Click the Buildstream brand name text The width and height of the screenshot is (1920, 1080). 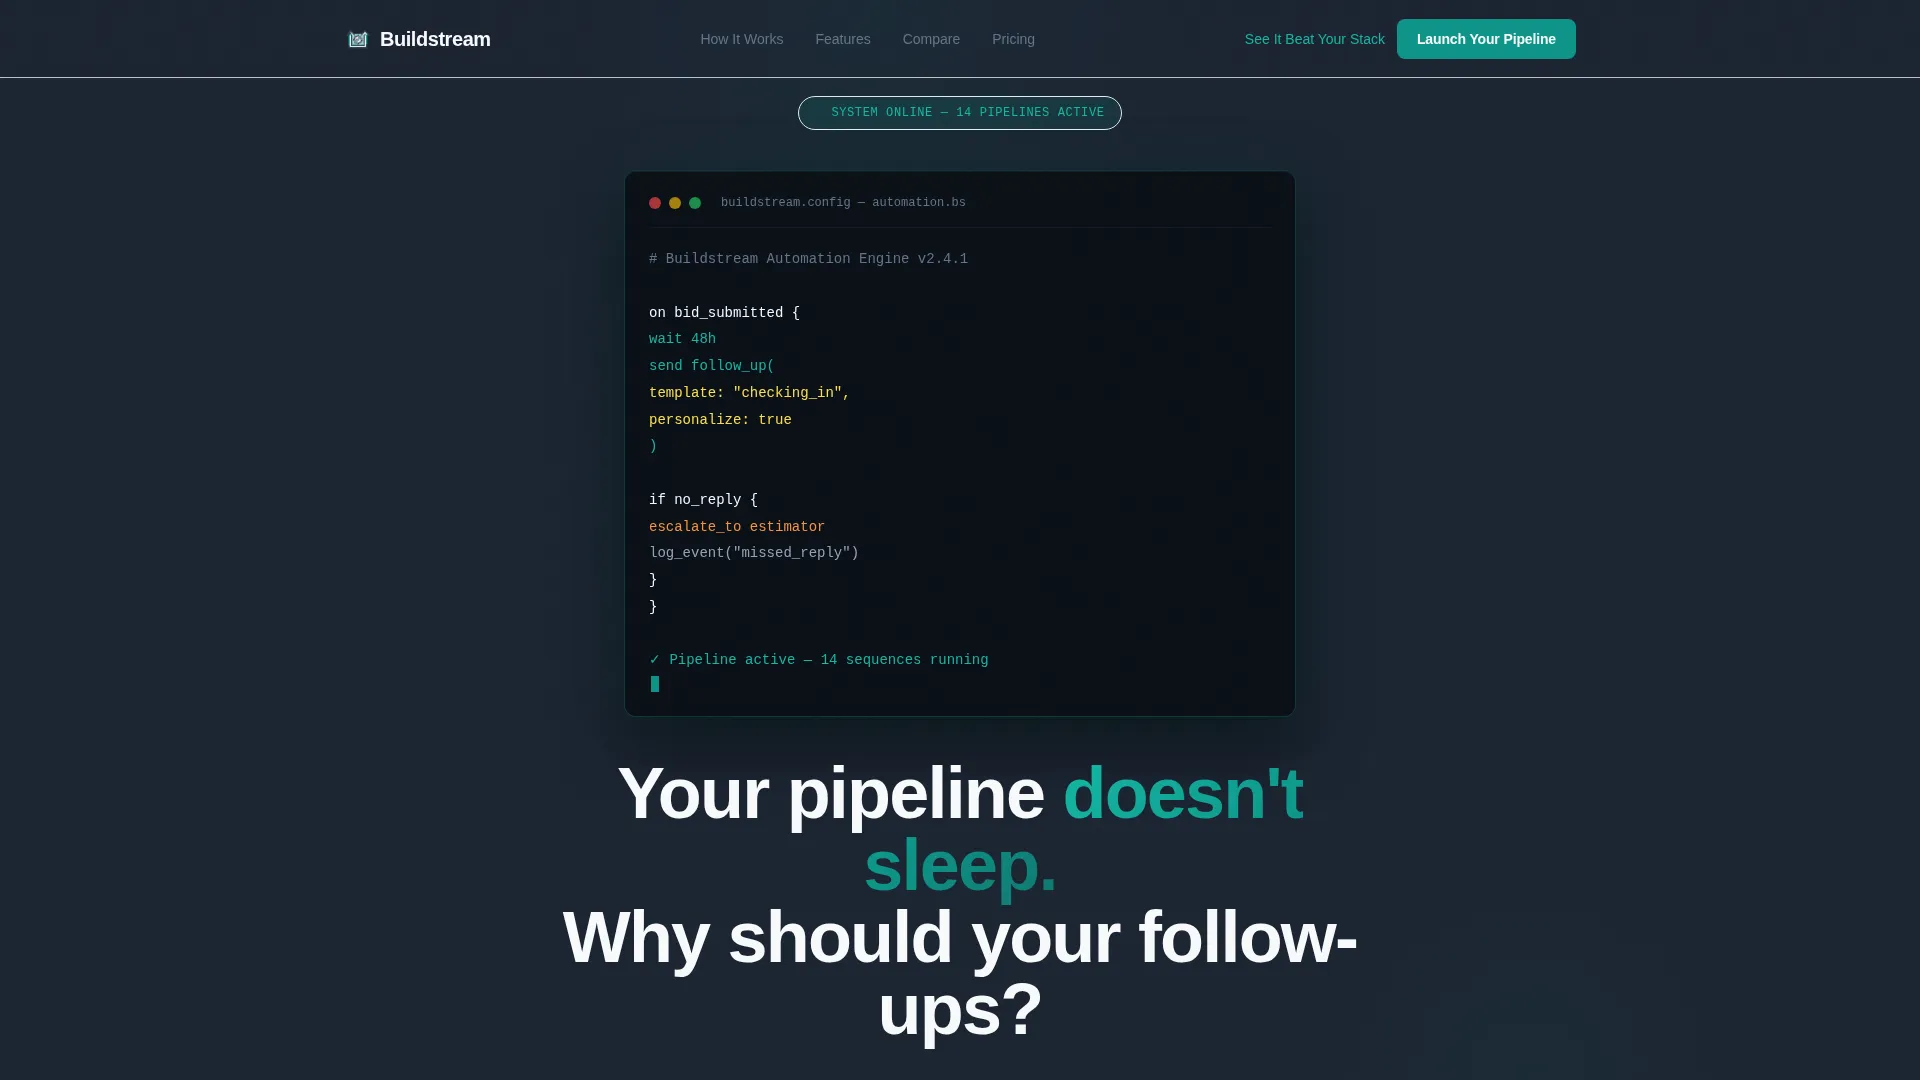[x=435, y=39]
